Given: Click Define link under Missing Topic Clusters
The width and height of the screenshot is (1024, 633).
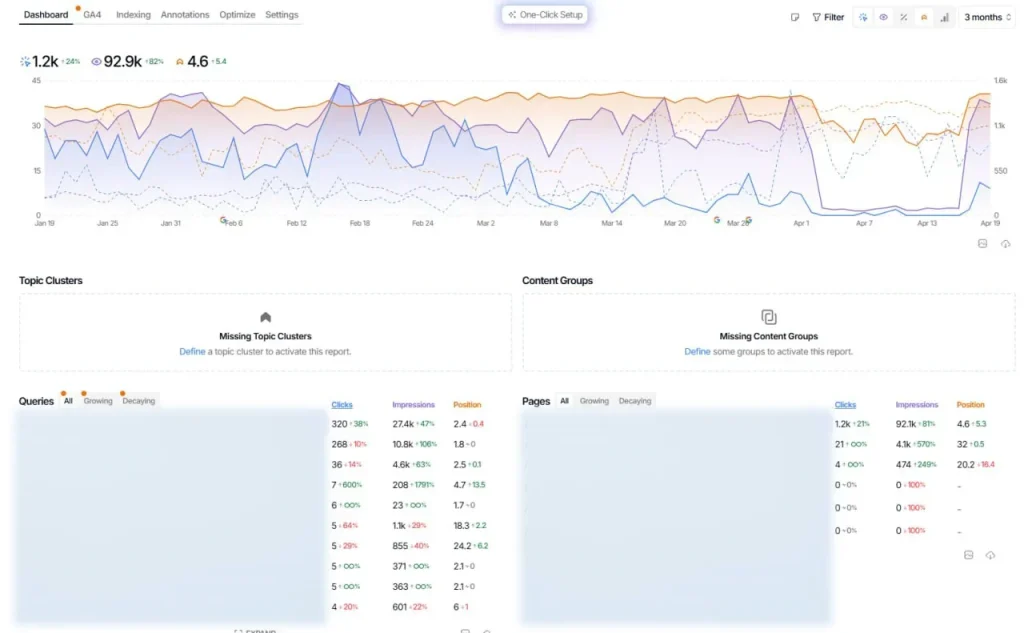Looking at the screenshot, I should tap(192, 352).
